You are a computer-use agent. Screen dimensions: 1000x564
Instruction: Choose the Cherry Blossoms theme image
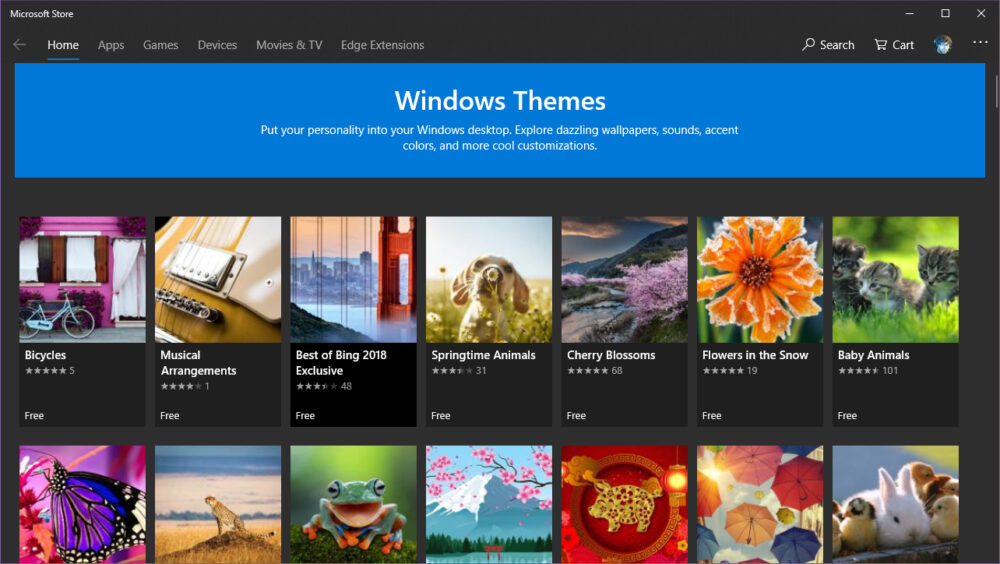pos(624,279)
